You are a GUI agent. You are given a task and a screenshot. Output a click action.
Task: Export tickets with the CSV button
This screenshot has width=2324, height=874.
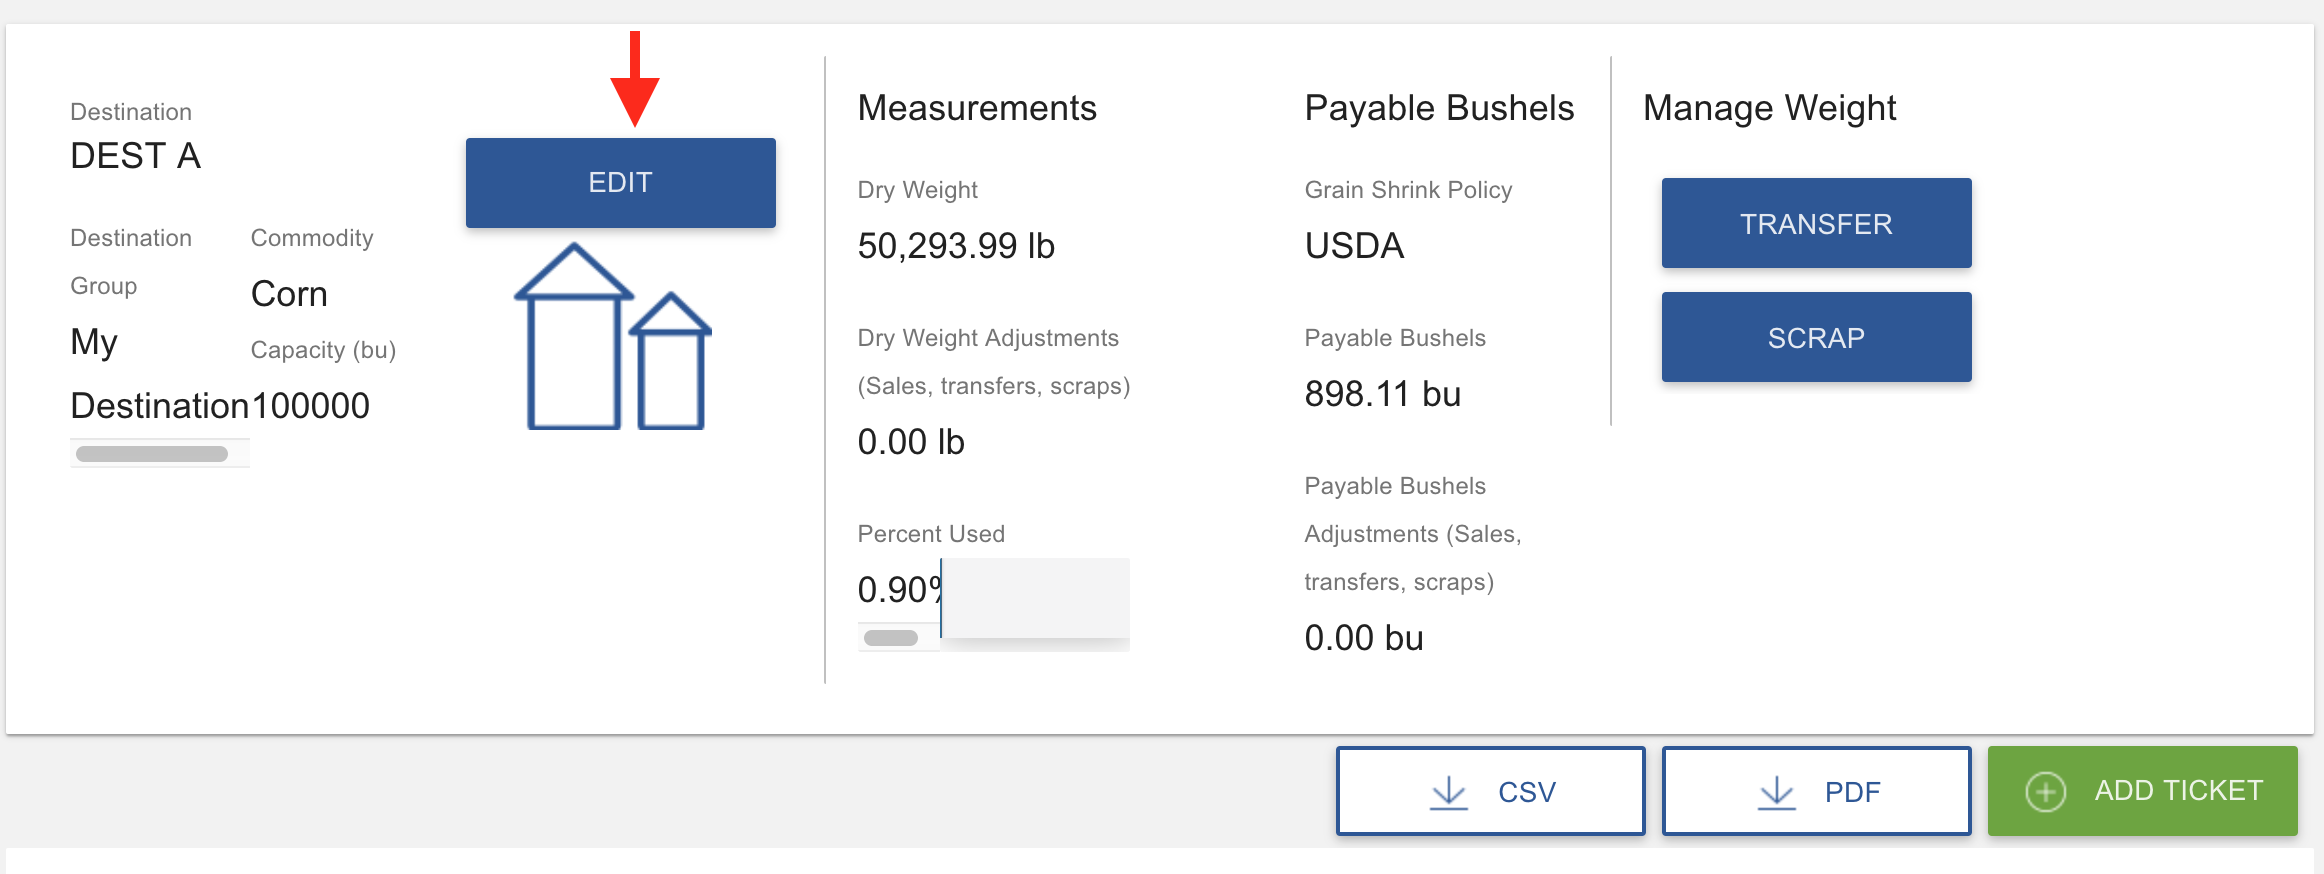[1490, 792]
